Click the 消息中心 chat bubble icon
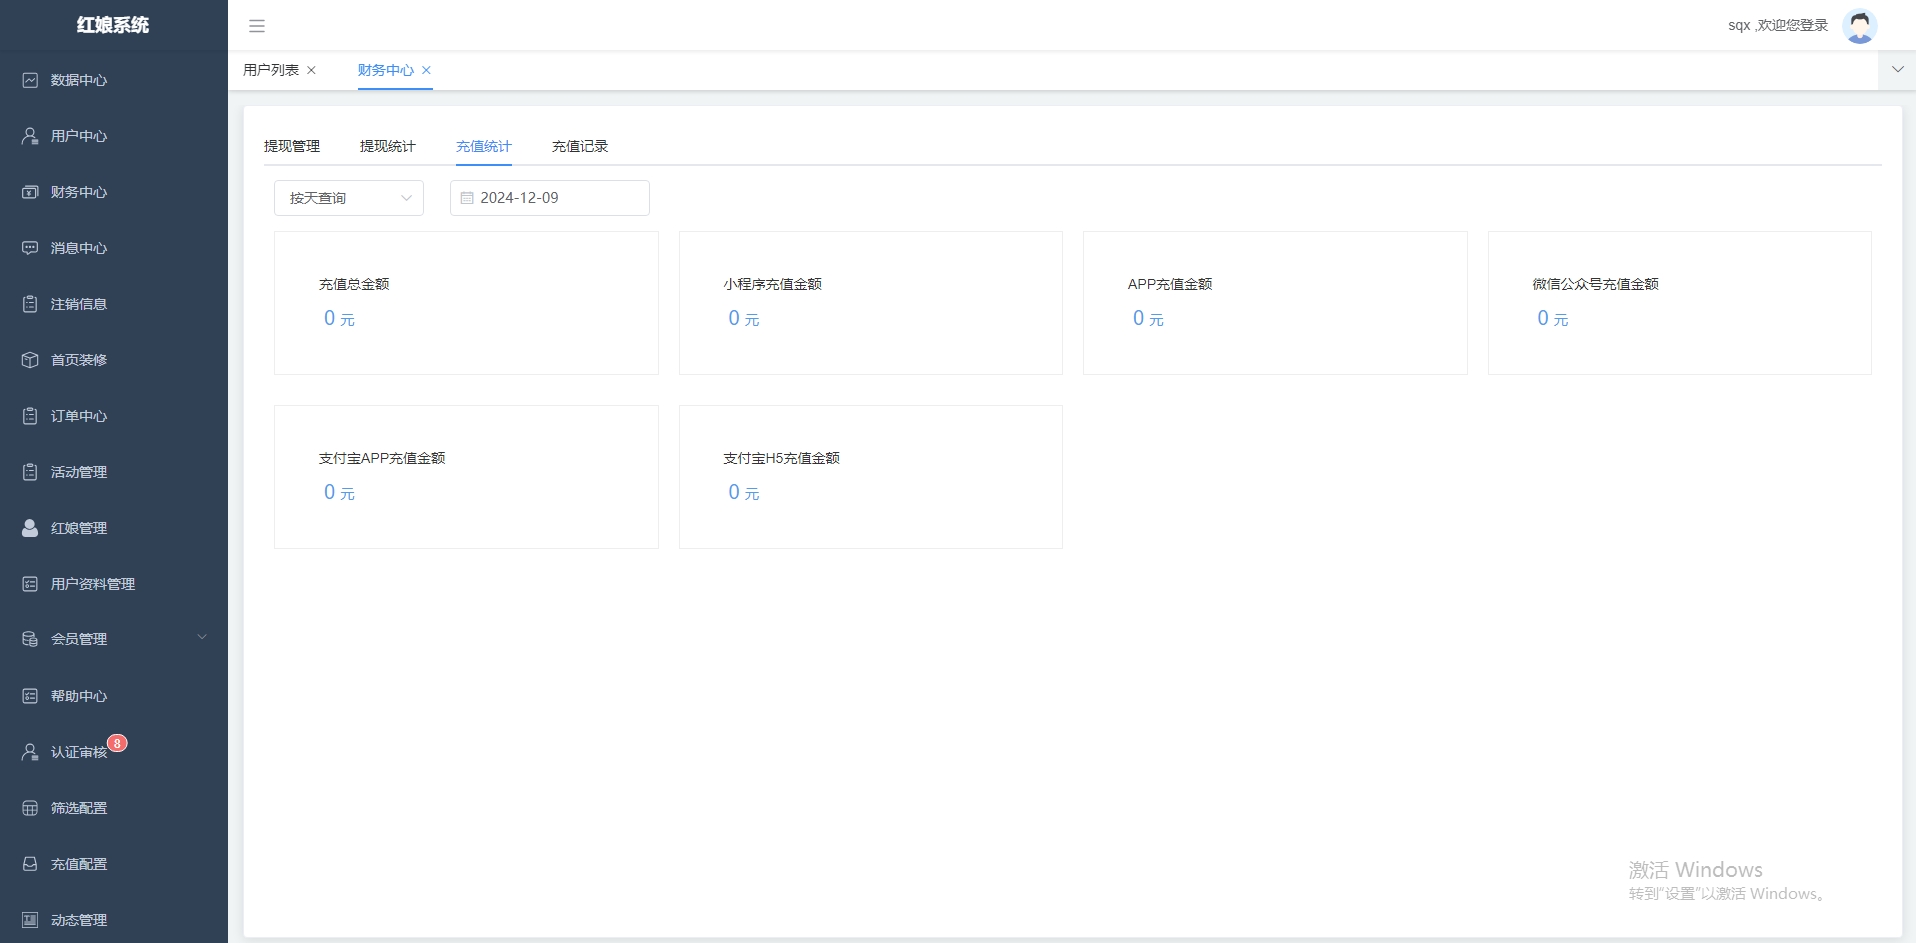Image resolution: width=1916 pixels, height=943 pixels. tap(30, 248)
